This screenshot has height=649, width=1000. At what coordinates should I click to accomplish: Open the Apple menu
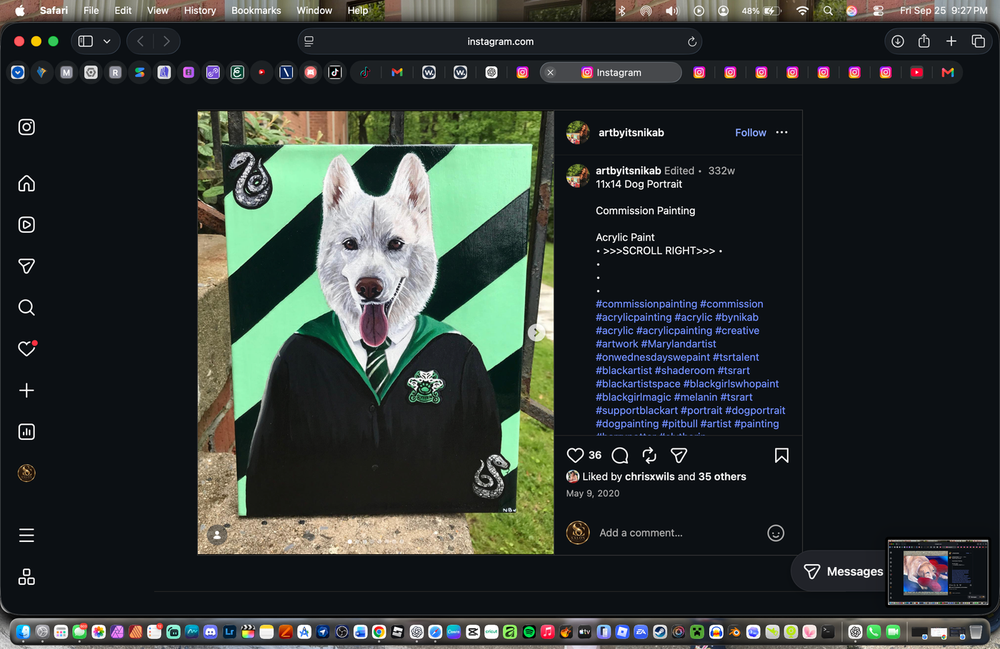(x=20, y=10)
